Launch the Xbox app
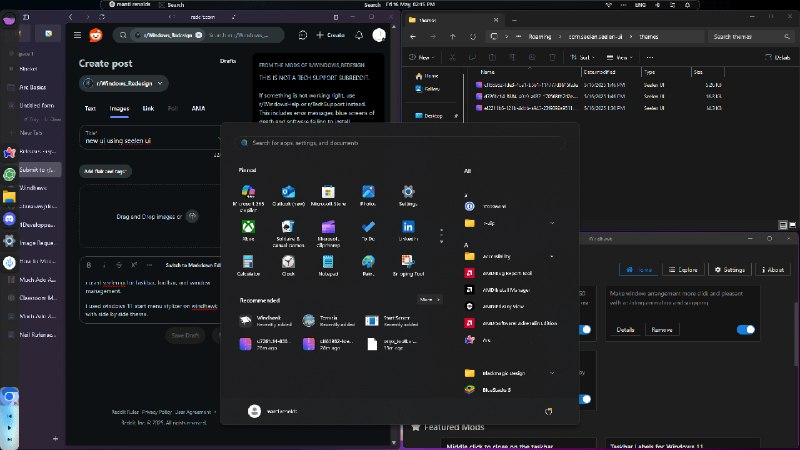Viewport: 800px width, 450px height. coord(248,230)
